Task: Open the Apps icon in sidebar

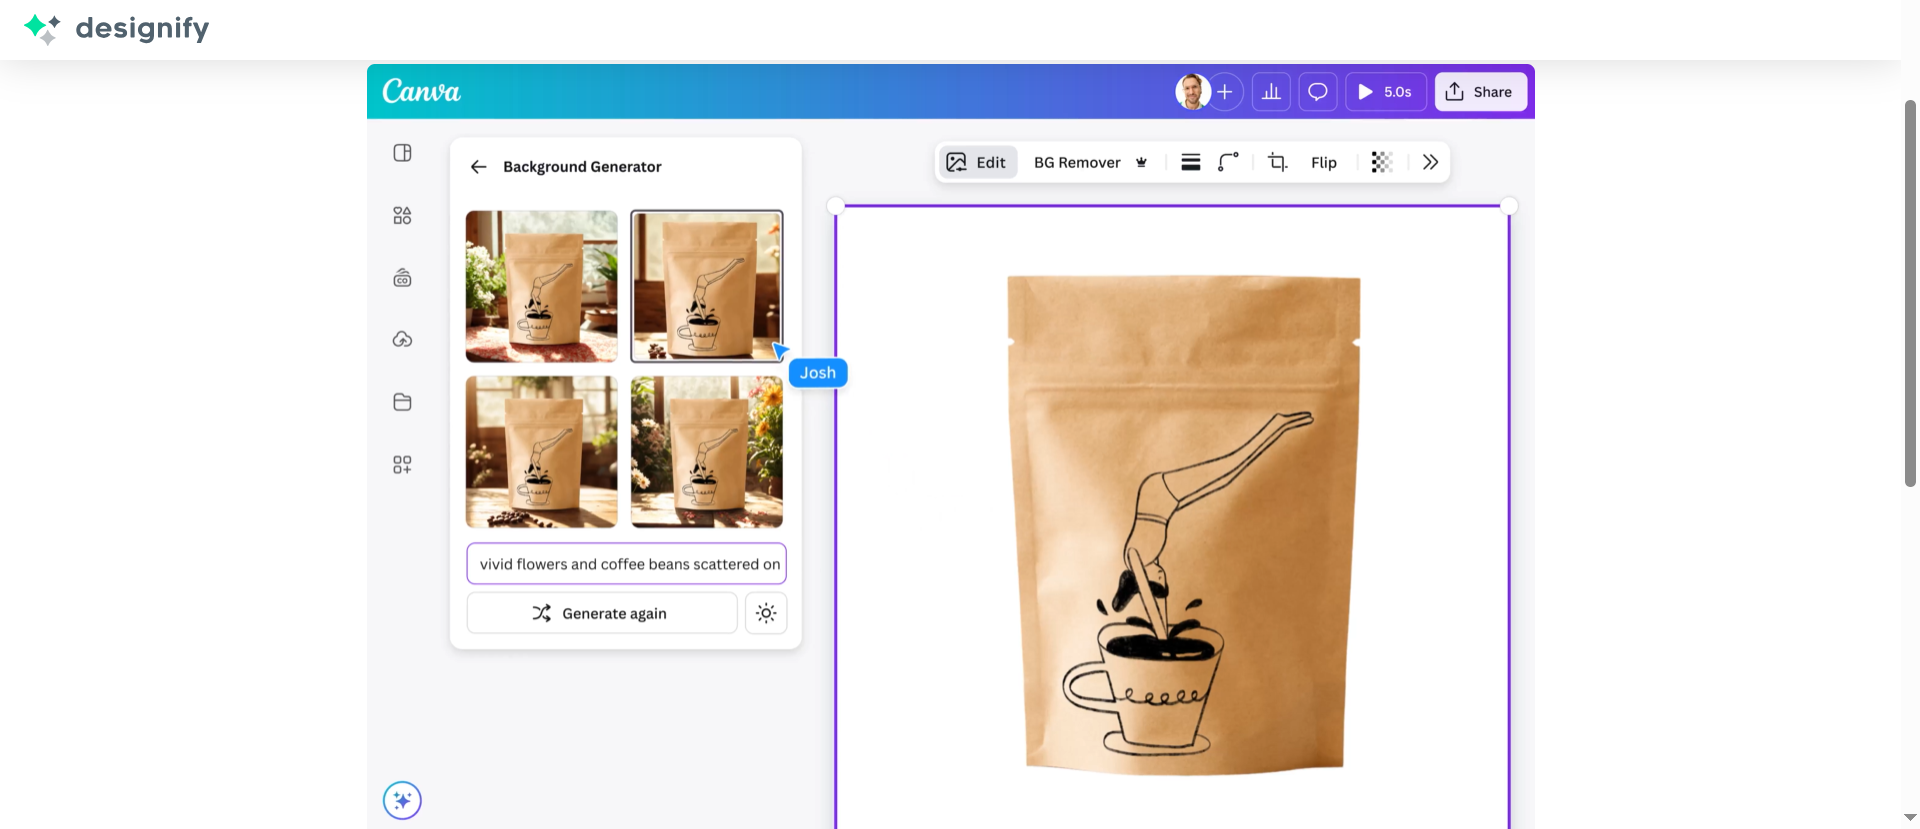Action: click(402, 465)
